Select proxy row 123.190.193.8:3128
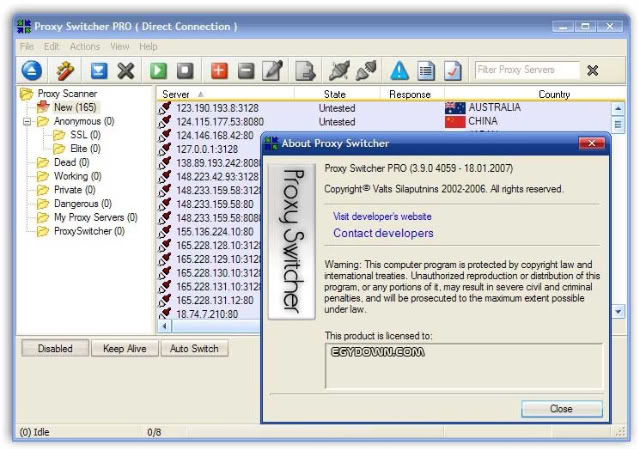The image size is (638, 449). (217, 108)
